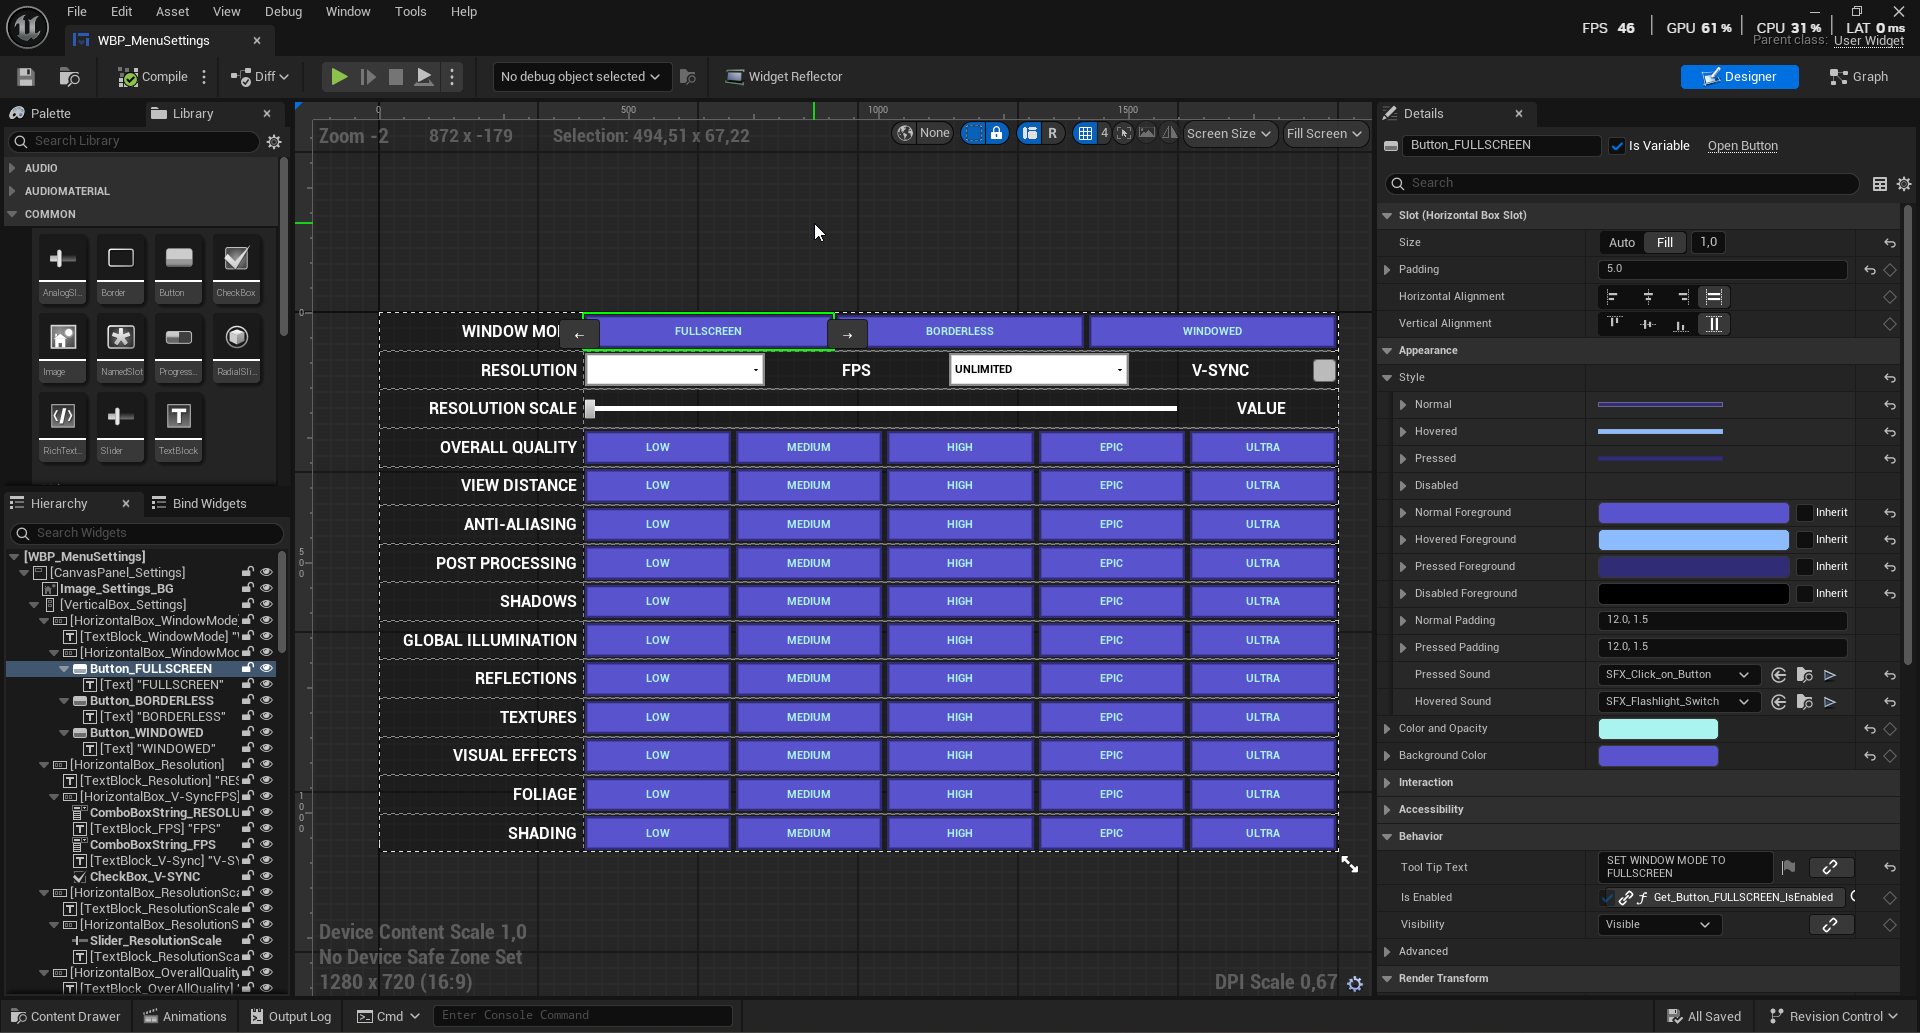Open the File menu
Image resolution: width=1920 pixels, height=1033 pixels.
coord(77,12)
